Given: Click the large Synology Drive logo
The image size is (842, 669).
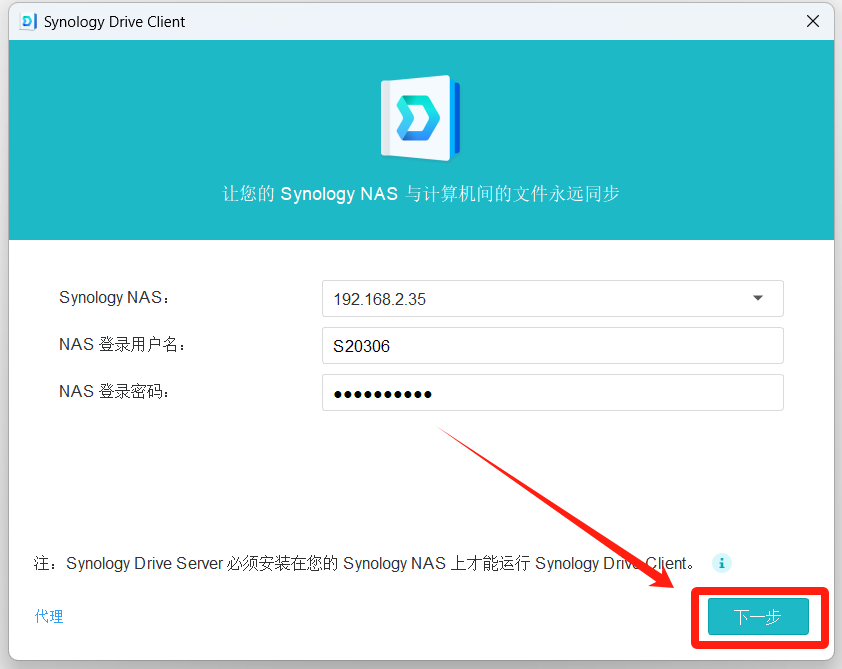Looking at the screenshot, I should click(420, 118).
